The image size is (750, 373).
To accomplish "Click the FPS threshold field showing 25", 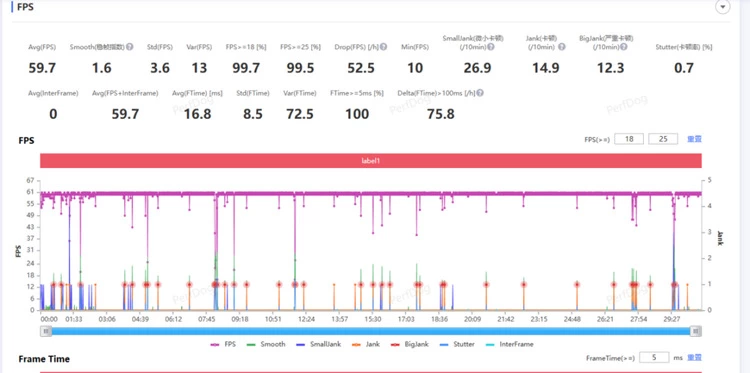I will pos(663,139).
